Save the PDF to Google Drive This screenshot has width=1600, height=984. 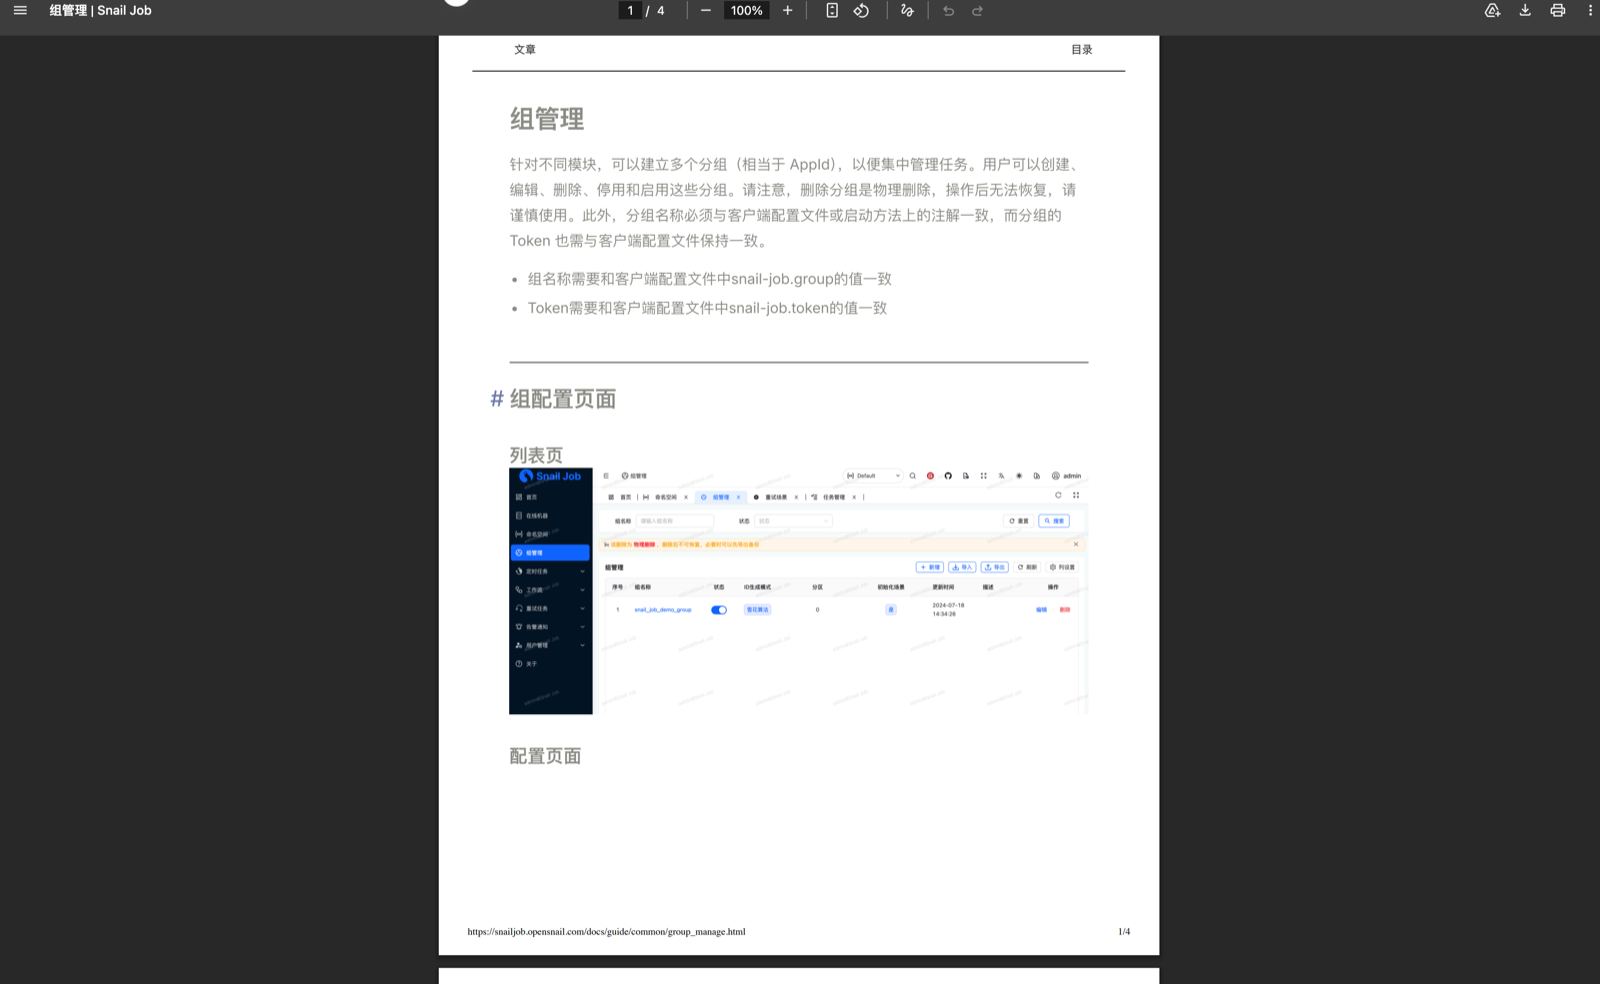(1492, 11)
